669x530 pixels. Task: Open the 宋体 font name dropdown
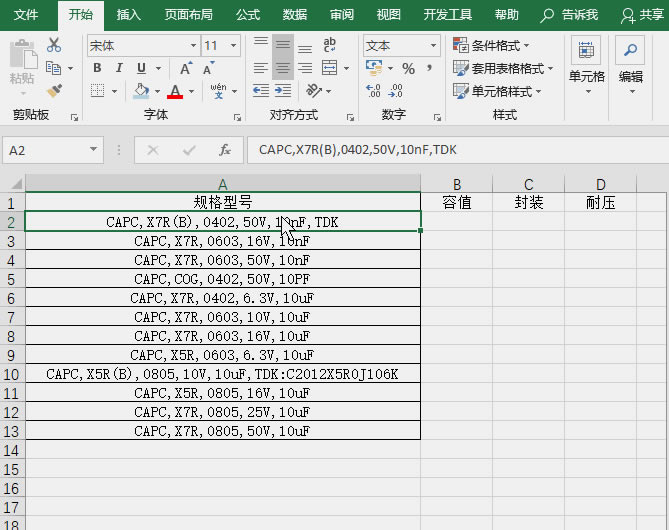pyautogui.click(x=193, y=45)
